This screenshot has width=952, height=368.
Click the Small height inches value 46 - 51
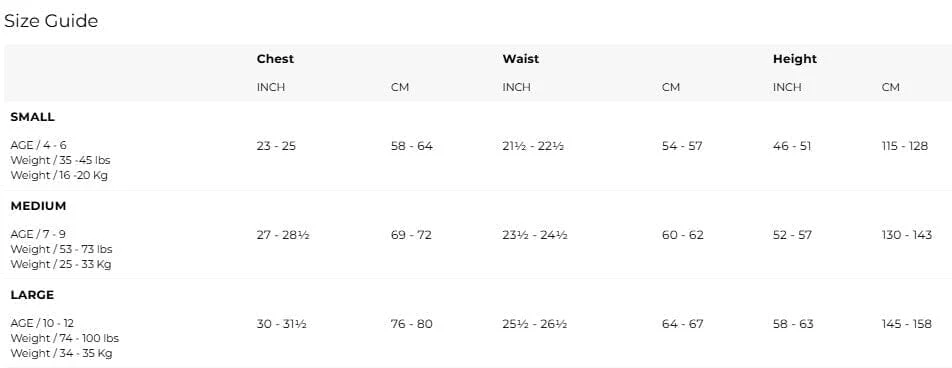coord(792,146)
